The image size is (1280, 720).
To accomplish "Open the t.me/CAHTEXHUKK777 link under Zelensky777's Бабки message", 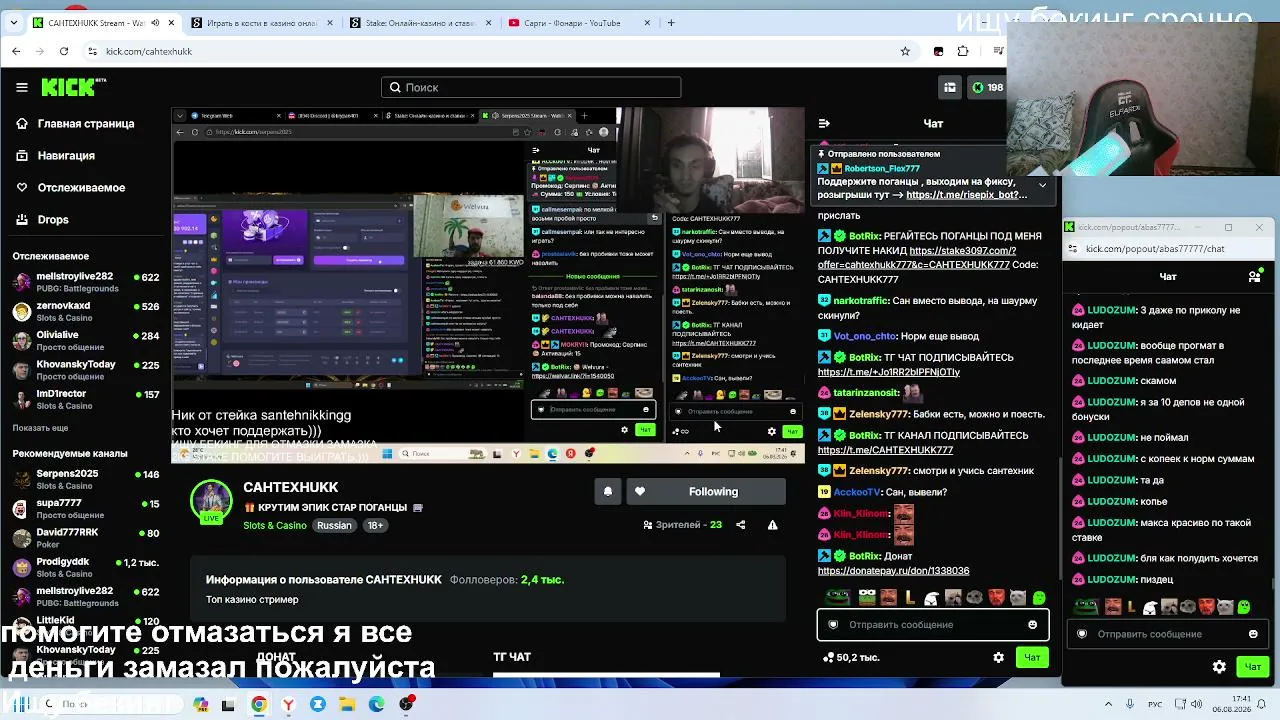I will (x=885, y=450).
